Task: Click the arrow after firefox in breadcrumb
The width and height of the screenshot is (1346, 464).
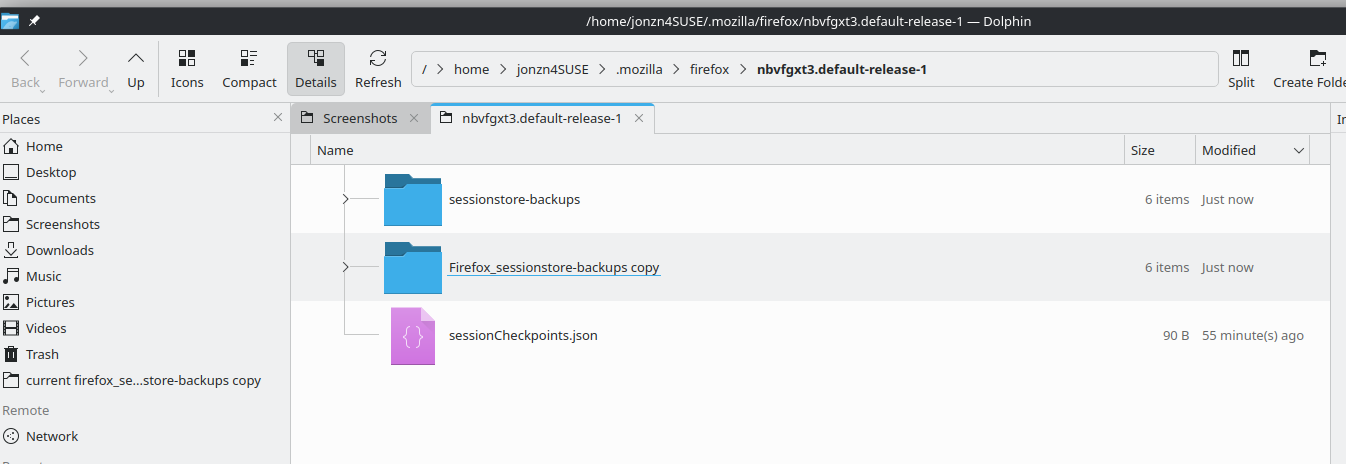Action: [742, 69]
